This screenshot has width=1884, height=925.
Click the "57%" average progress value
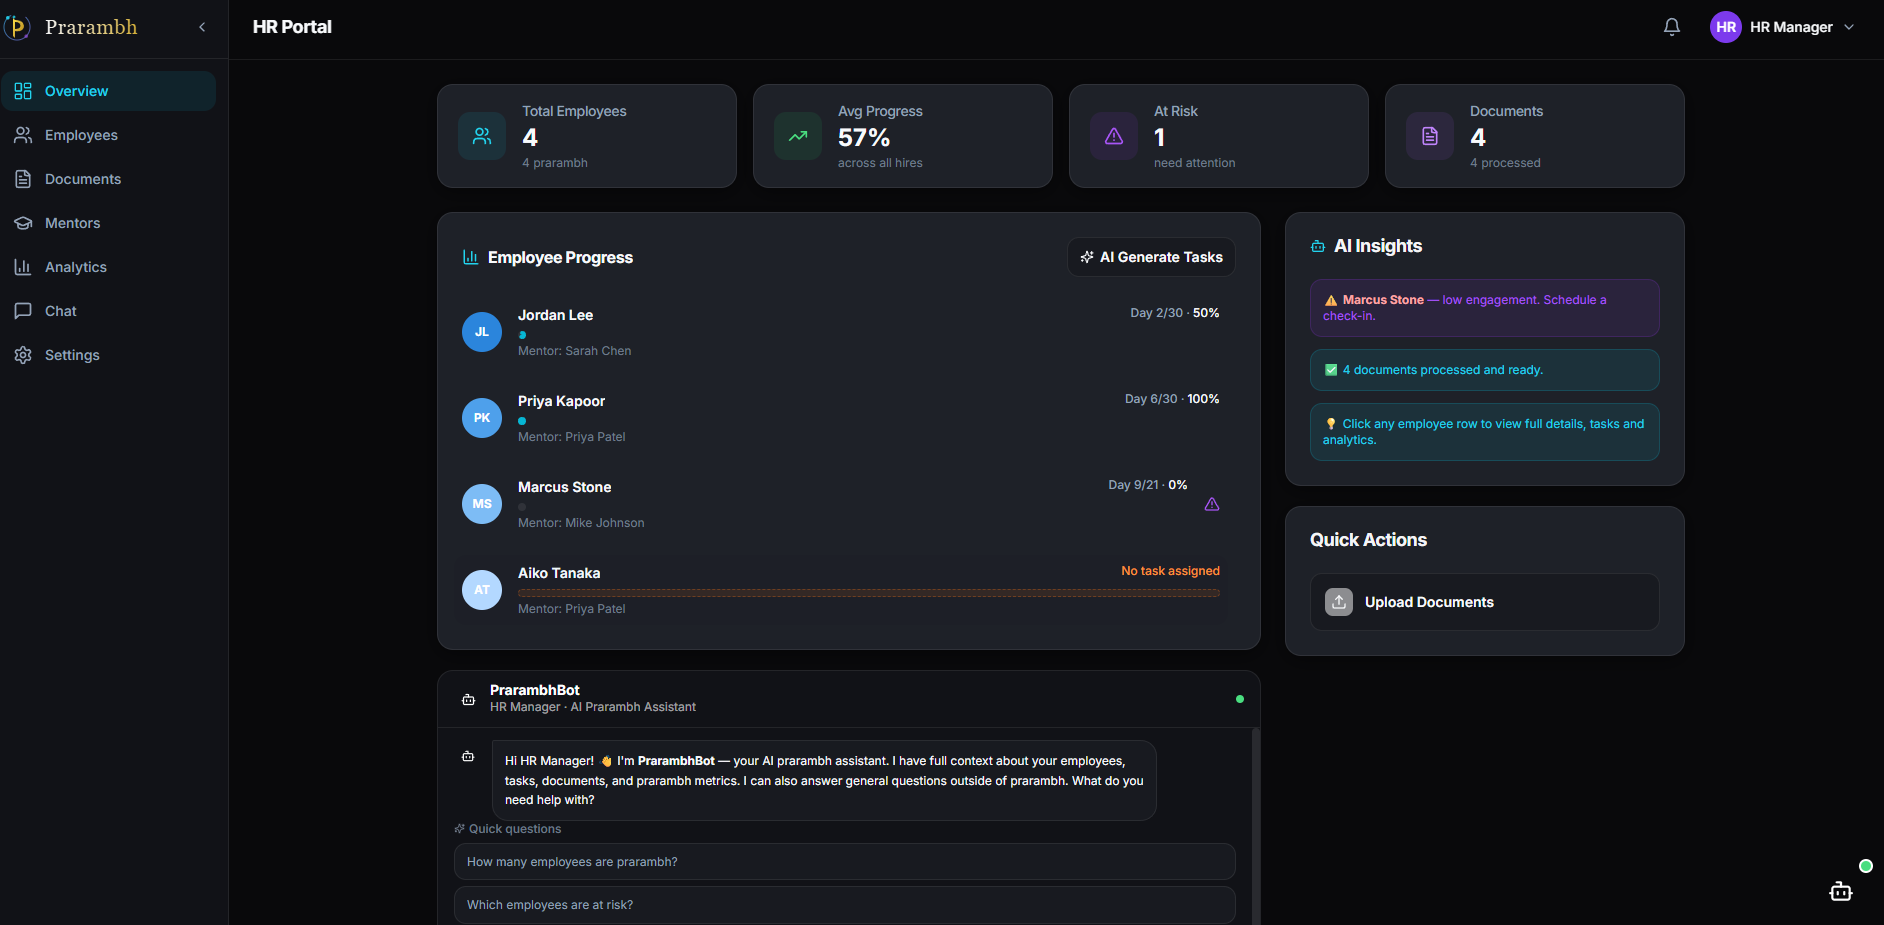tap(864, 137)
